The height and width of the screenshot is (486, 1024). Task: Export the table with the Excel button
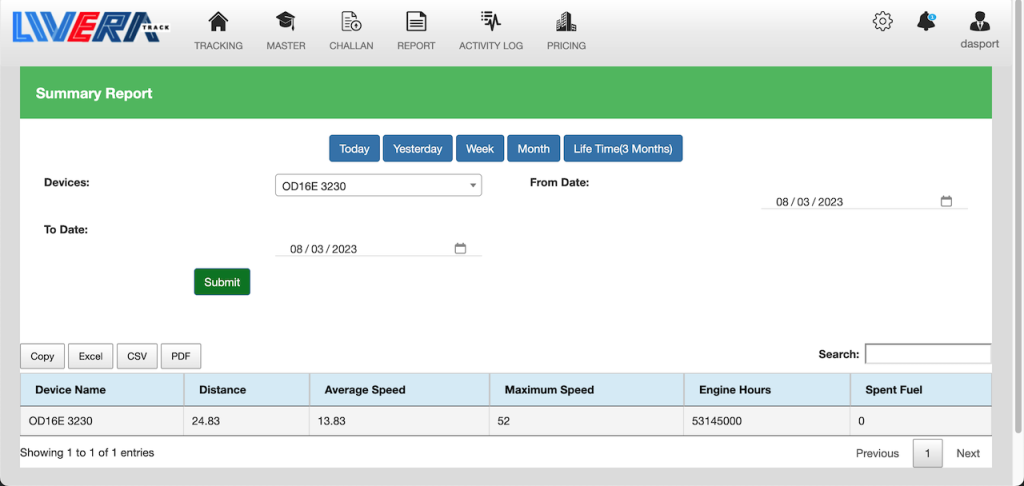(91, 356)
